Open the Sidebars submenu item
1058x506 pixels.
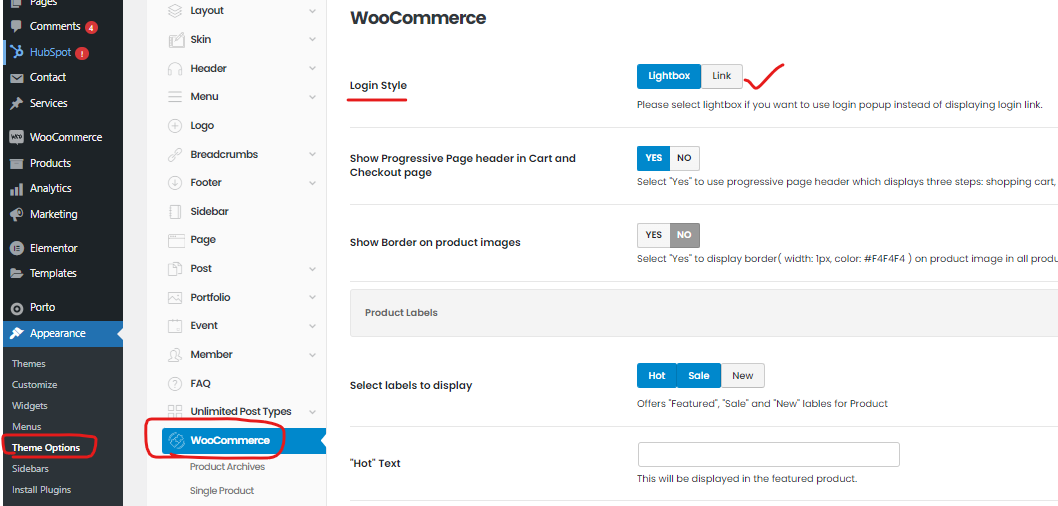[30, 469]
